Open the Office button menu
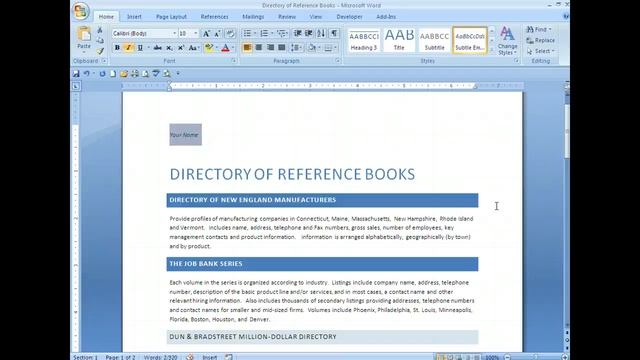The height and width of the screenshot is (360, 640). point(81,11)
